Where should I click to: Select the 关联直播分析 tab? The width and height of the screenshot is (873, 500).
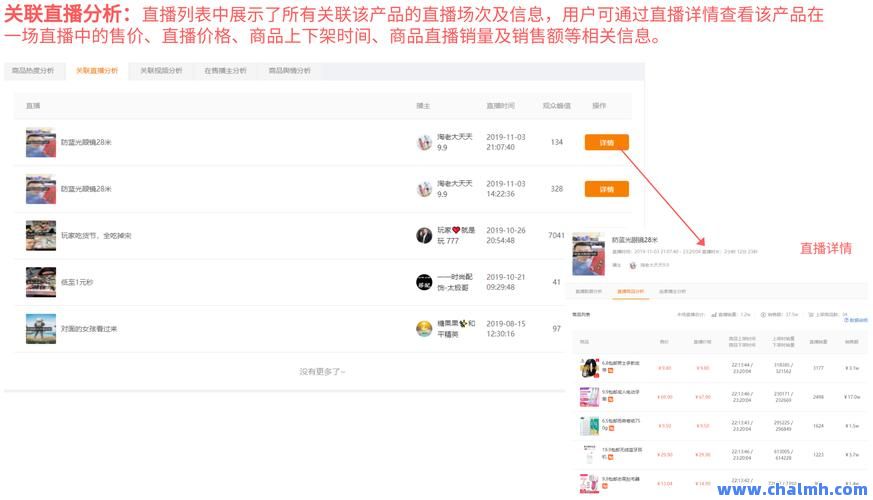pyautogui.click(x=97, y=71)
